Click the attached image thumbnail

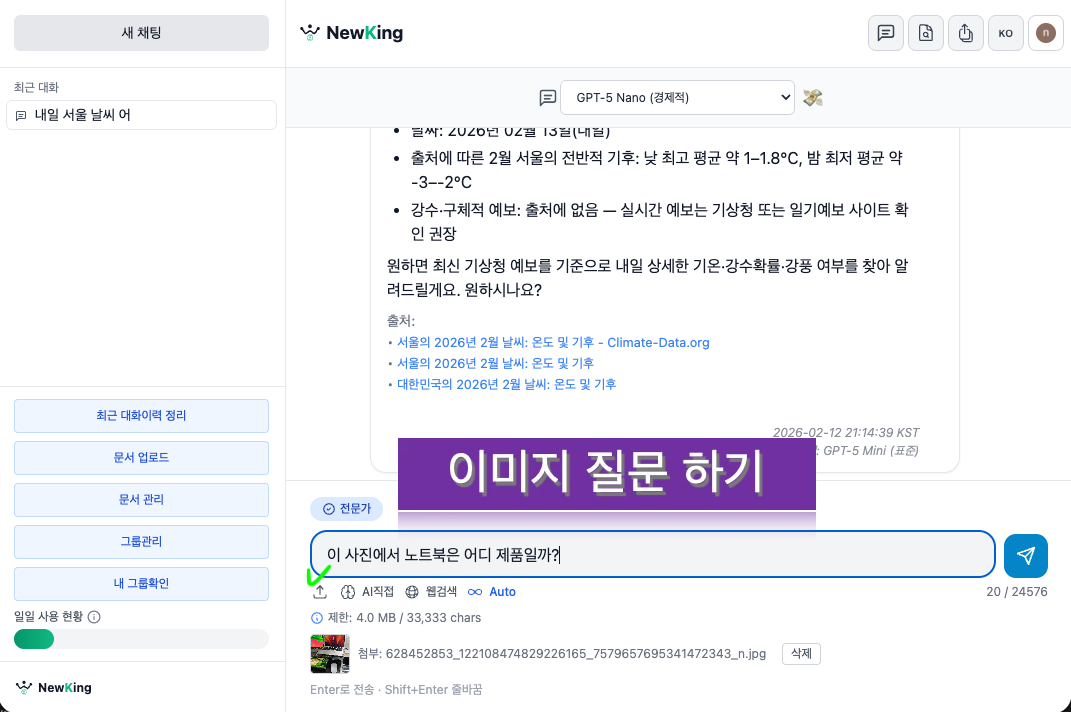pos(330,653)
